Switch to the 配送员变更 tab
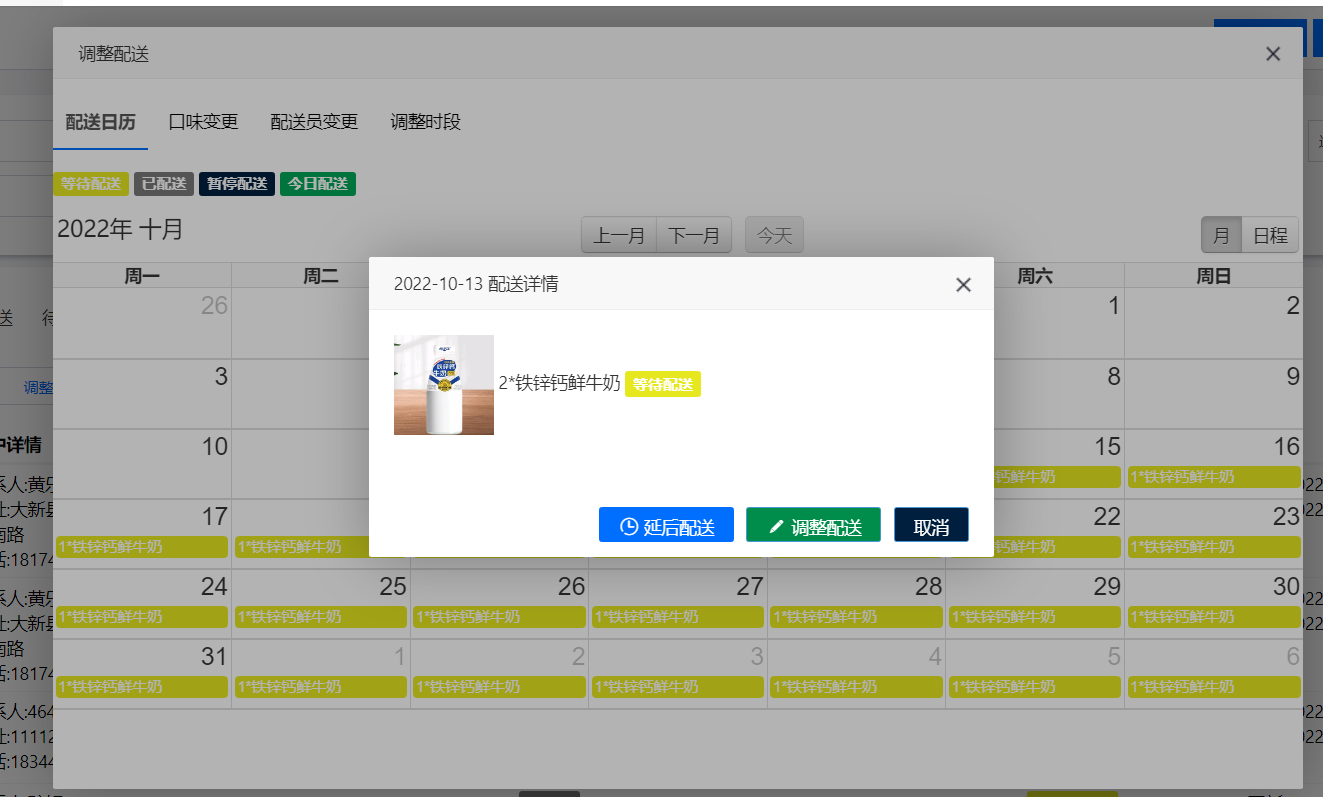1323x797 pixels. 314,122
